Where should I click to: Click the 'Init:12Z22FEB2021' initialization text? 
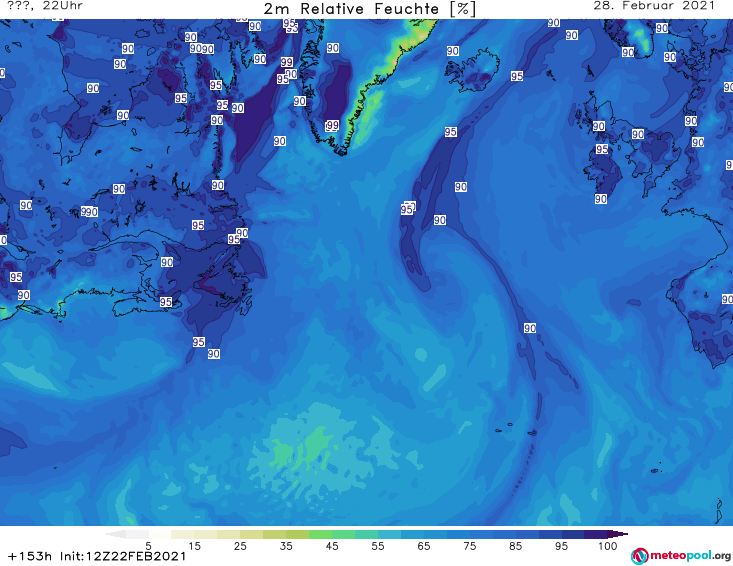pos(123,556)
